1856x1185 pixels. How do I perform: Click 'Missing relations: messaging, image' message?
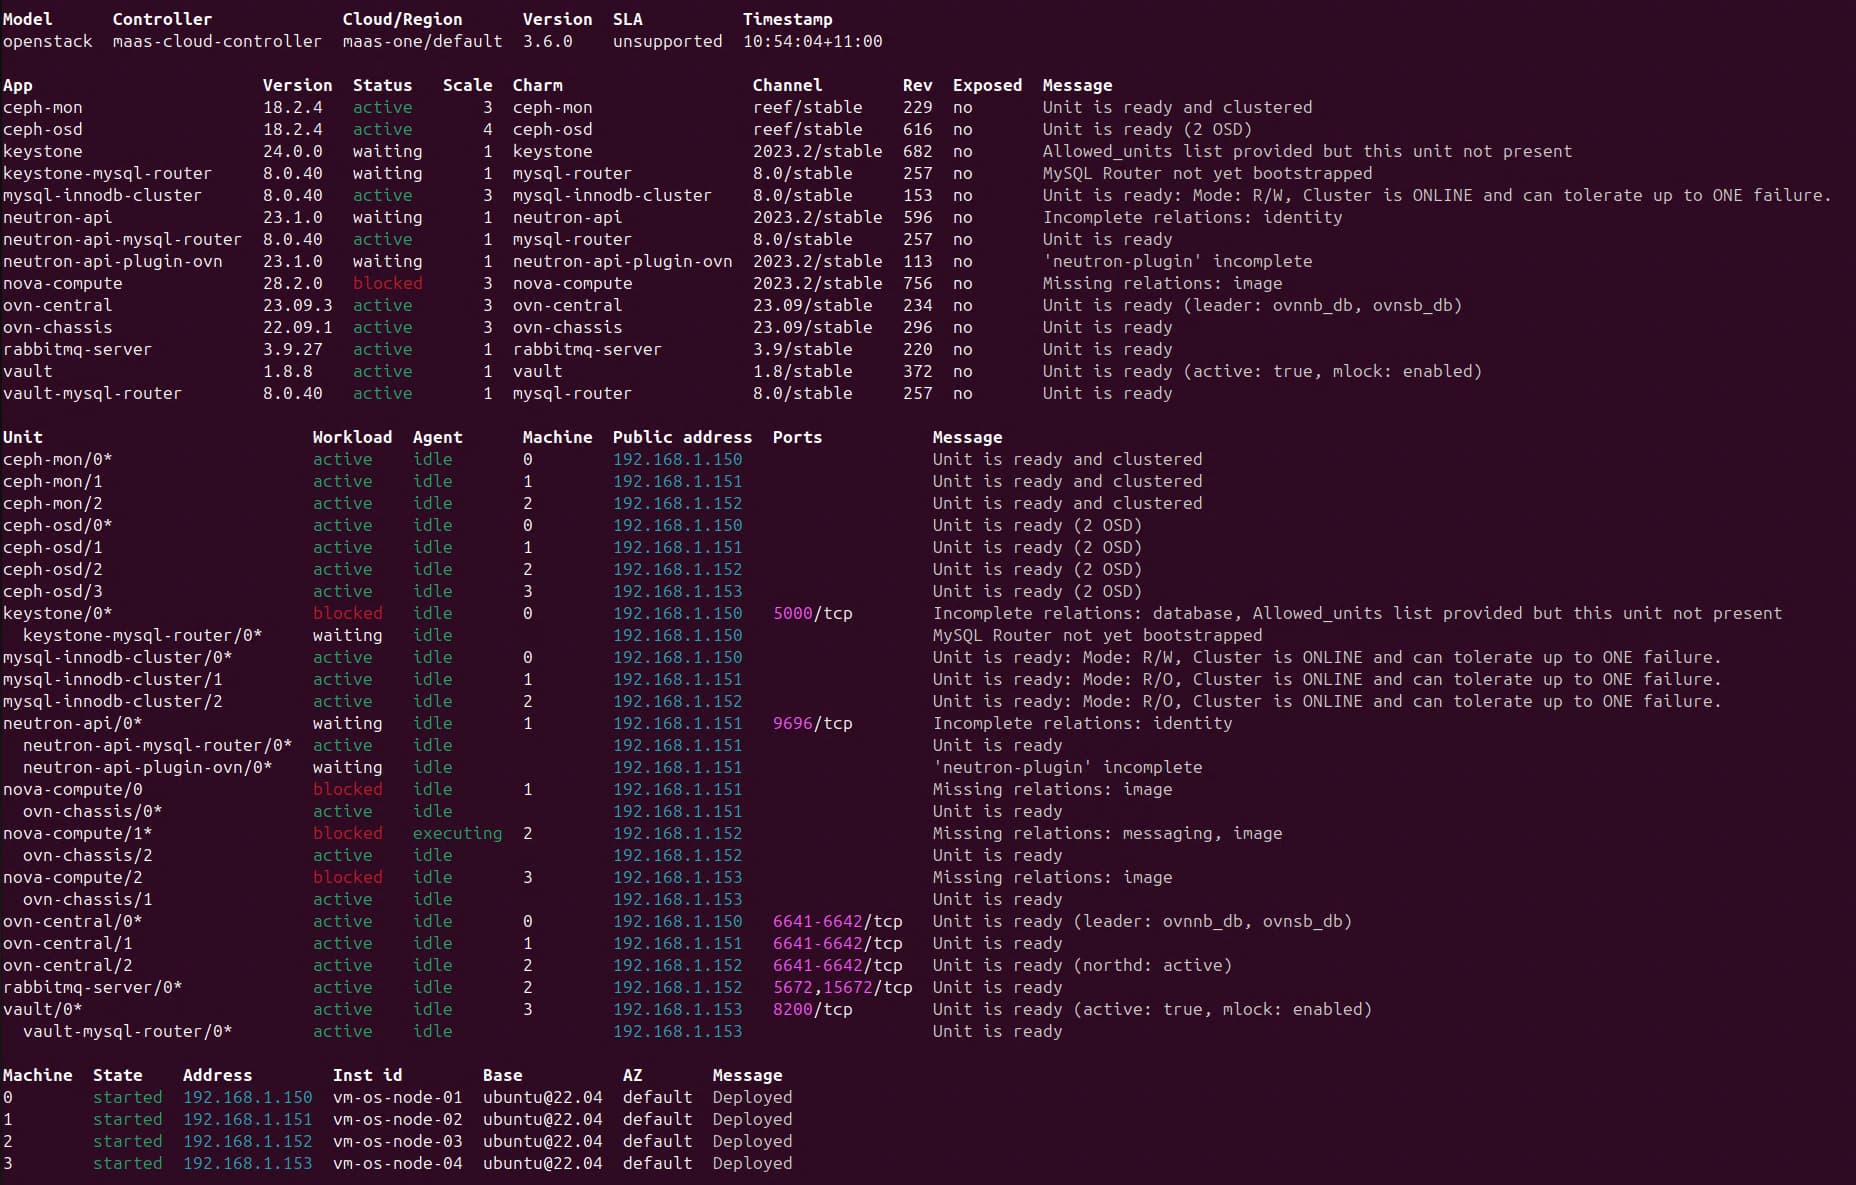point(1107,833)
